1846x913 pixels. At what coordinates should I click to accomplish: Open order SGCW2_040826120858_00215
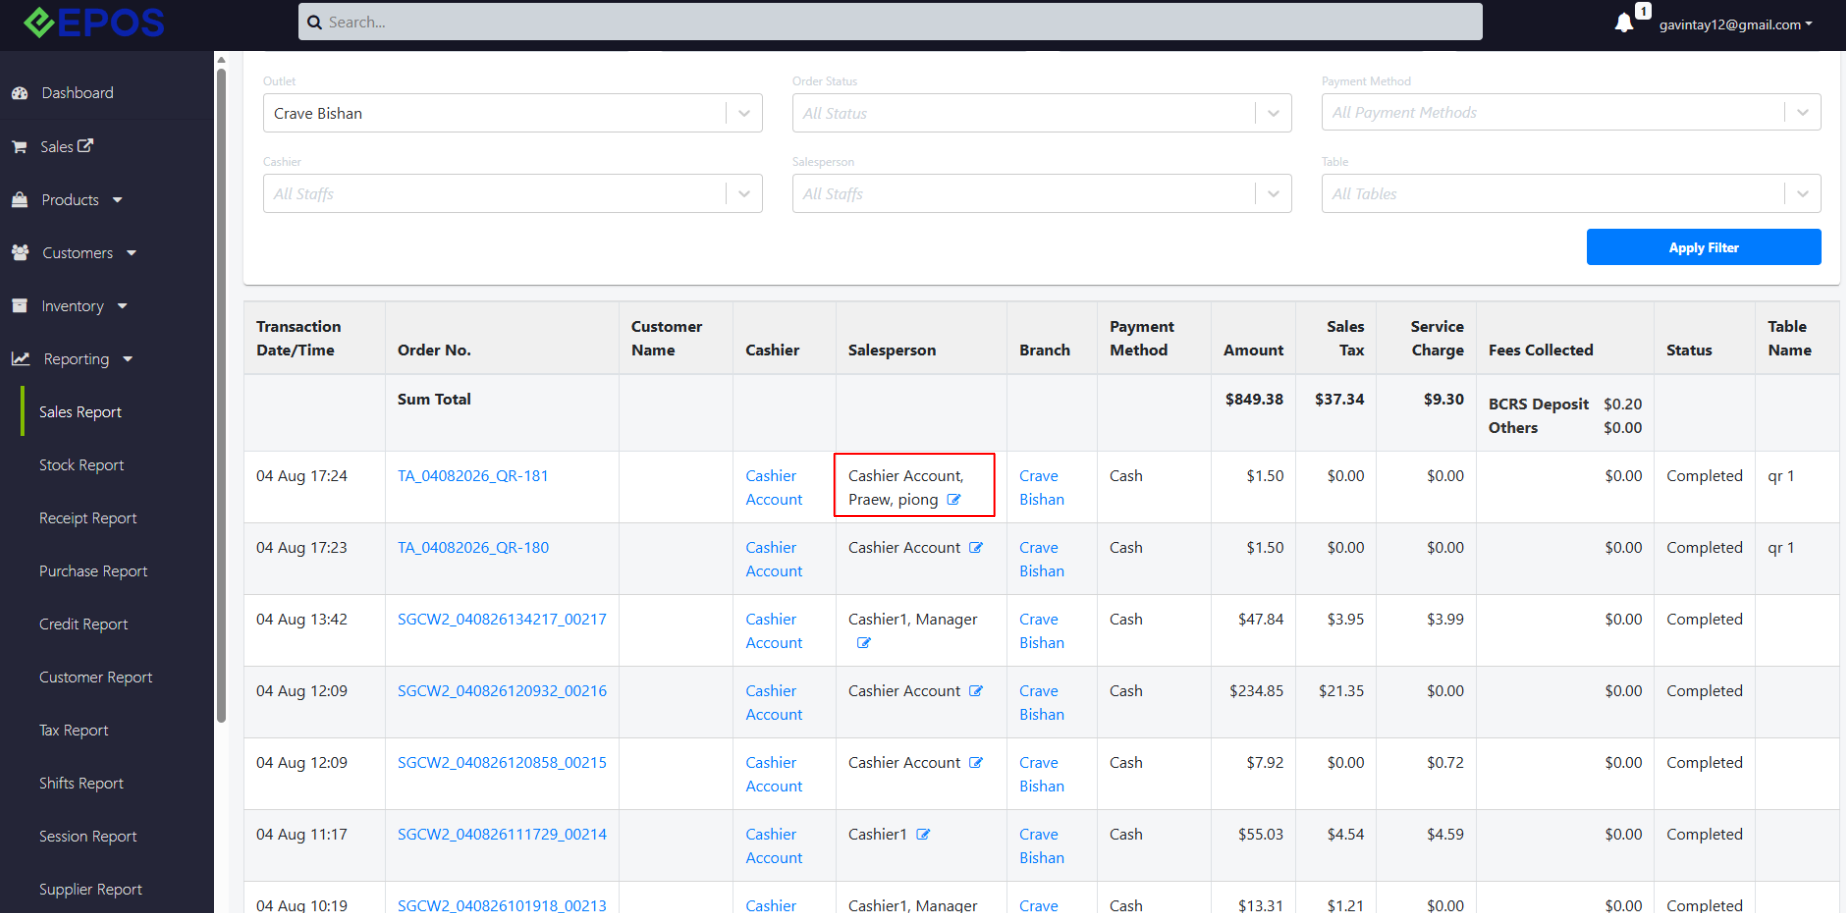pyautogui.click(x=502, y=763)
